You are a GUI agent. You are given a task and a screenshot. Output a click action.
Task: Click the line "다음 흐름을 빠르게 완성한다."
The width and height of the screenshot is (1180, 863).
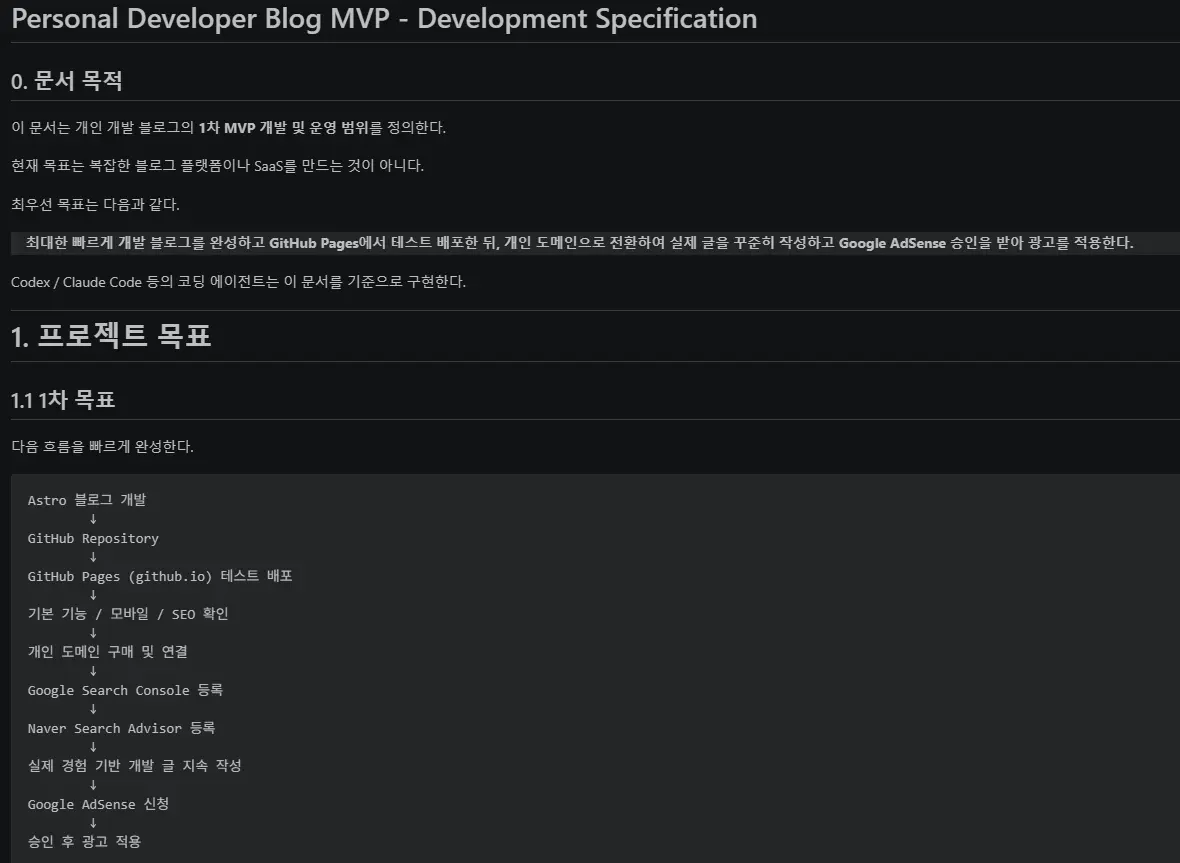click(102, 446)
